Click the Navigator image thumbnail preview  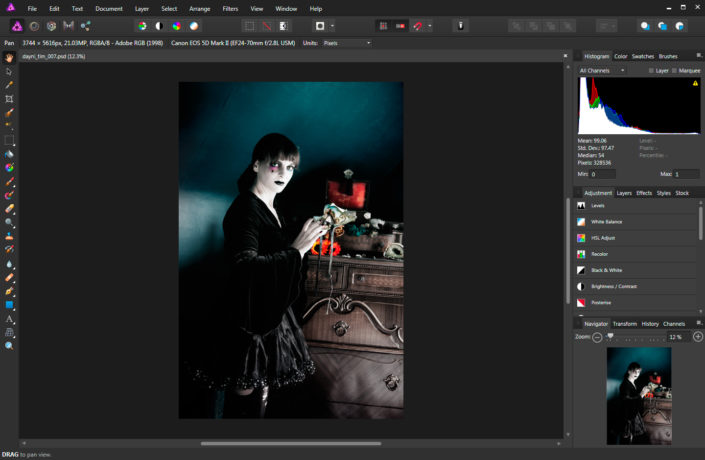[x=639, y=396]
